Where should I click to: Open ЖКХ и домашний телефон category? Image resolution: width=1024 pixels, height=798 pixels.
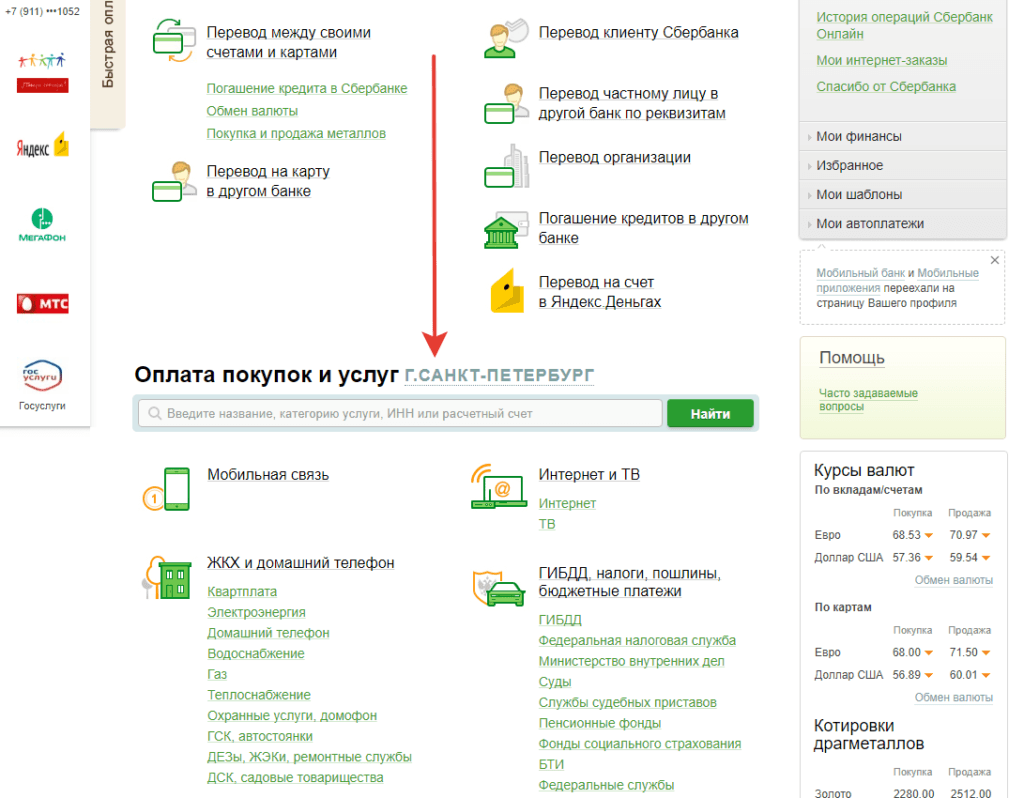300,563
